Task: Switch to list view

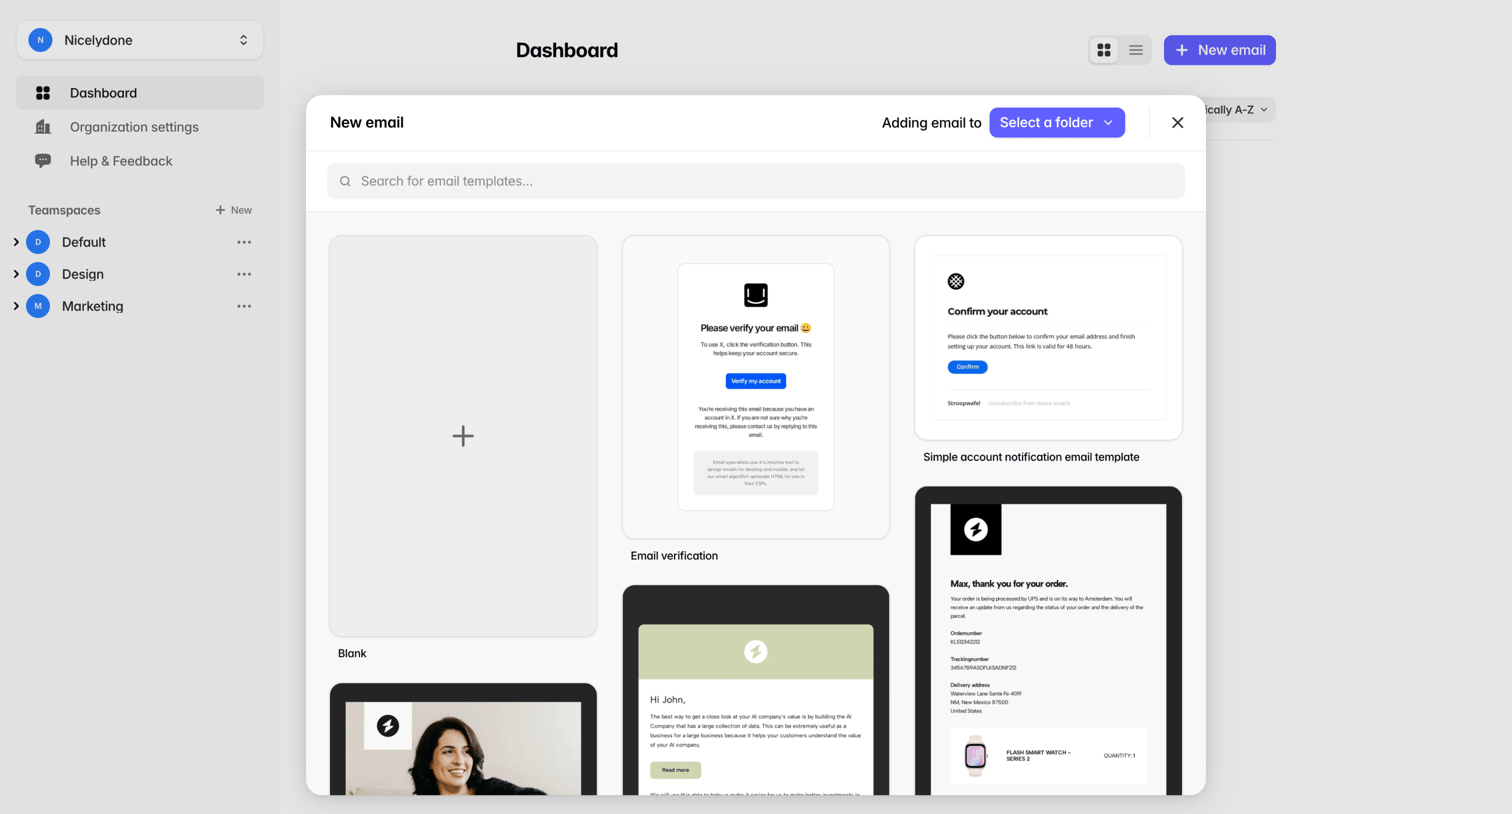Action: 1136,50
